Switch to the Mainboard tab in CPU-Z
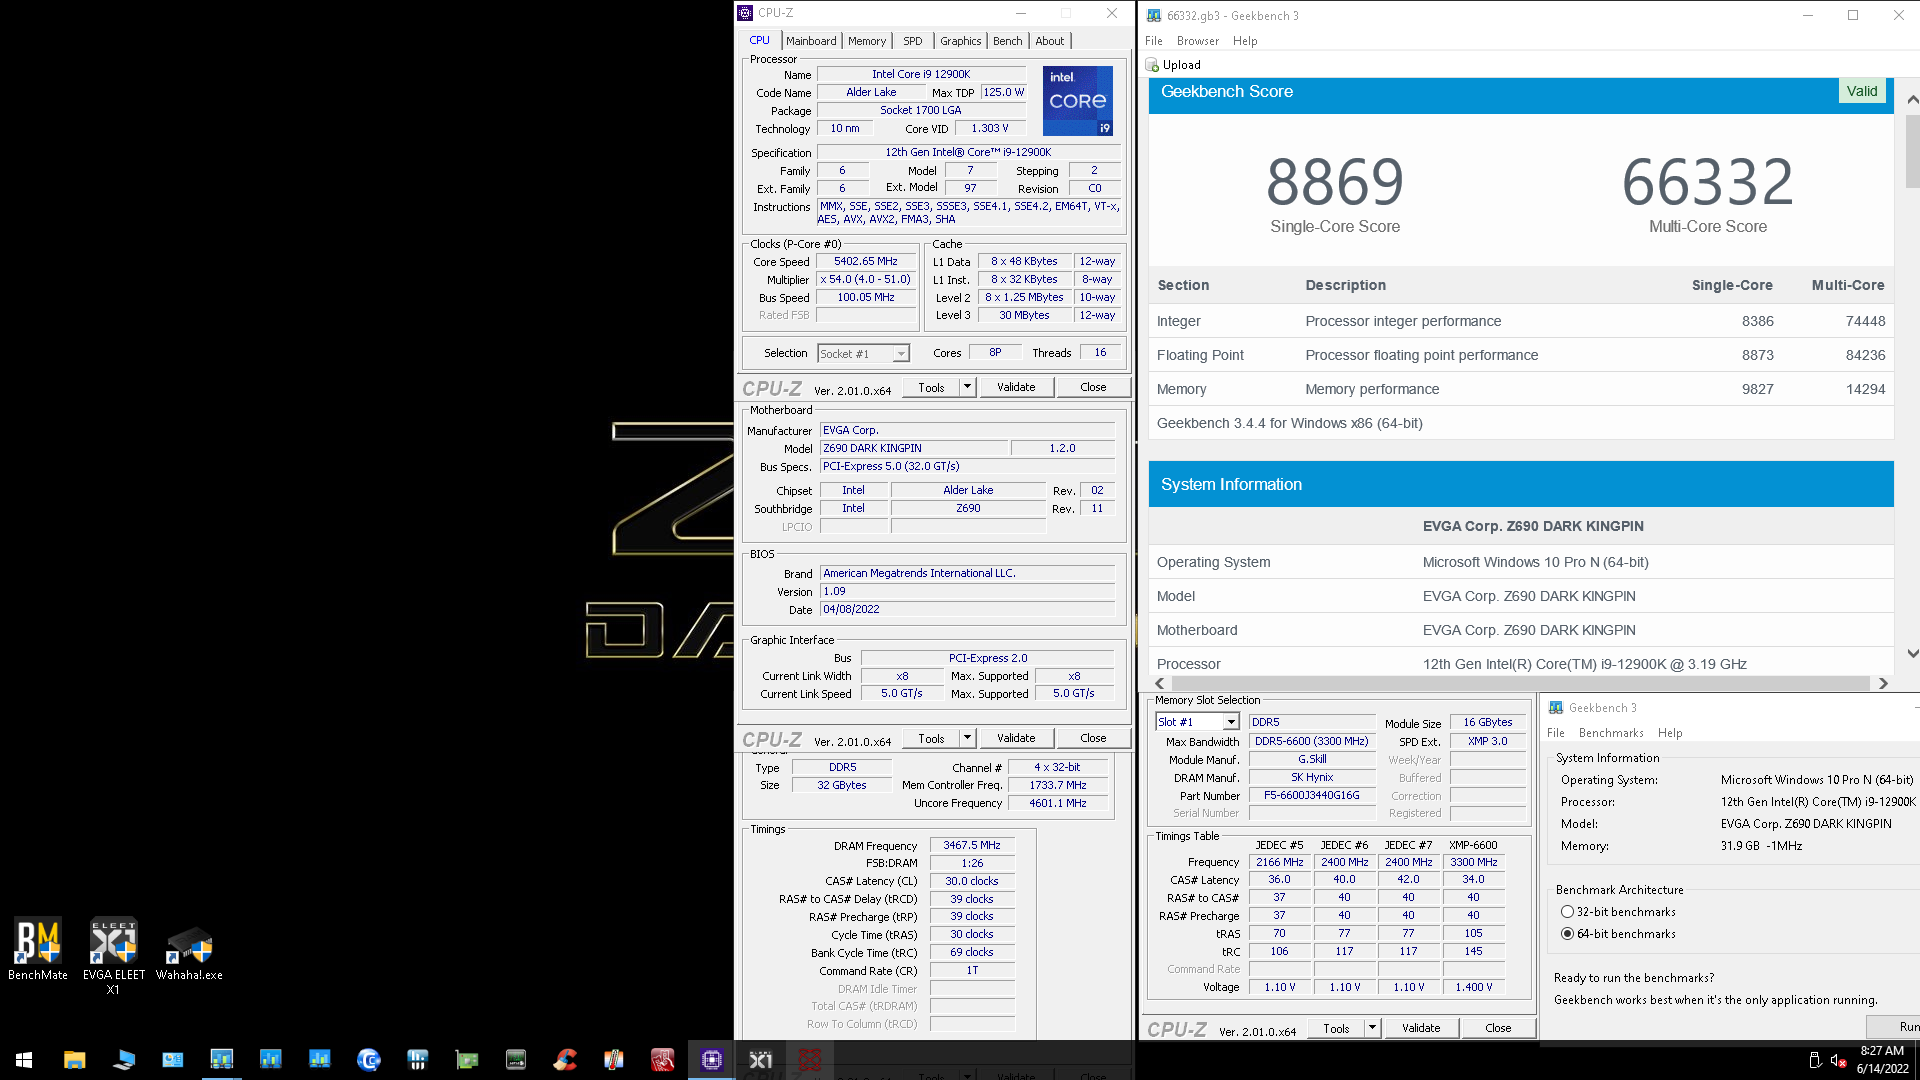Screen dimensions: 1920x1080 [x=811, y=41]
